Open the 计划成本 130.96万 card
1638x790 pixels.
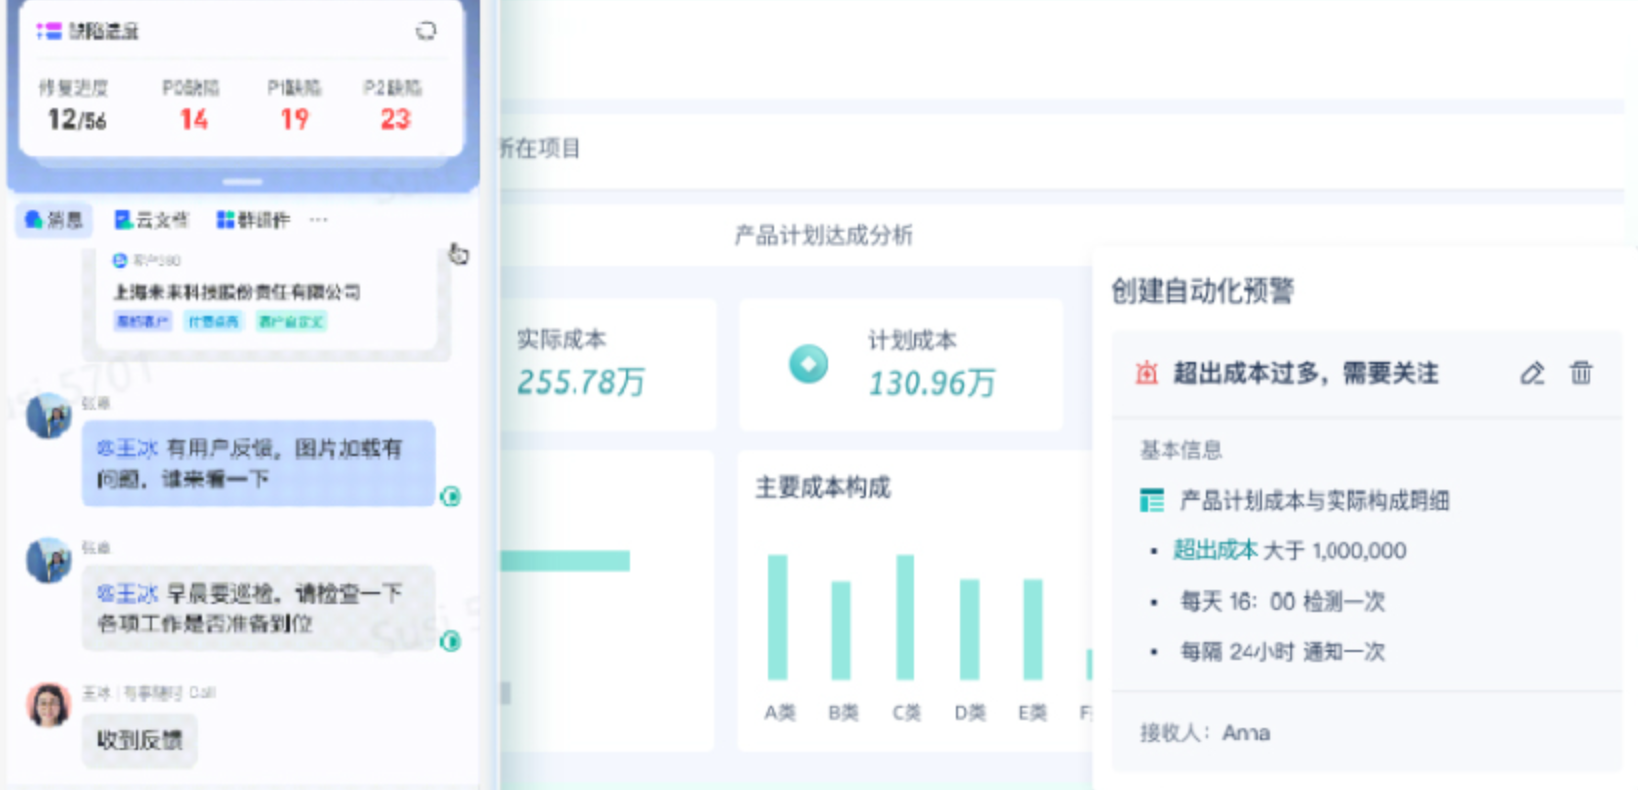click(900, 364)
